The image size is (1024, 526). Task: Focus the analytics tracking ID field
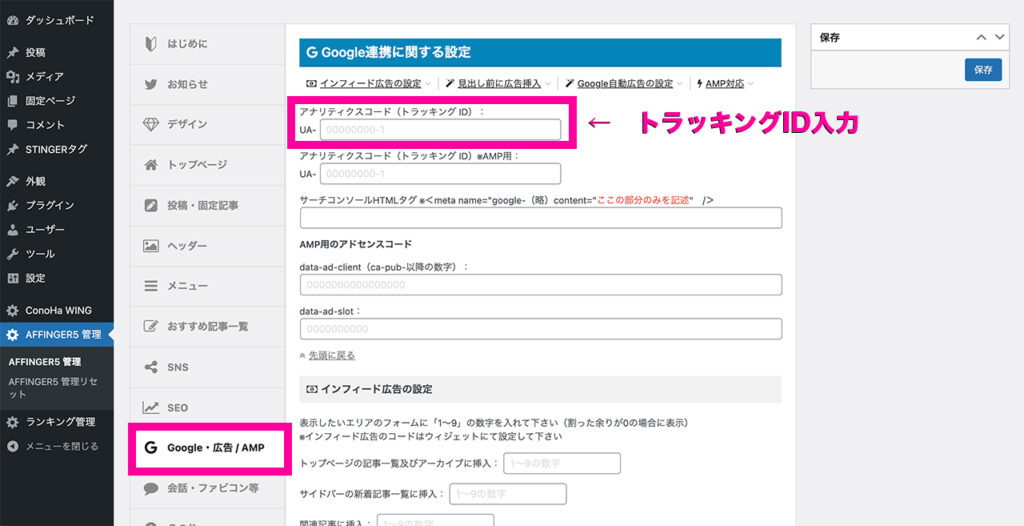tap(440, 129)
